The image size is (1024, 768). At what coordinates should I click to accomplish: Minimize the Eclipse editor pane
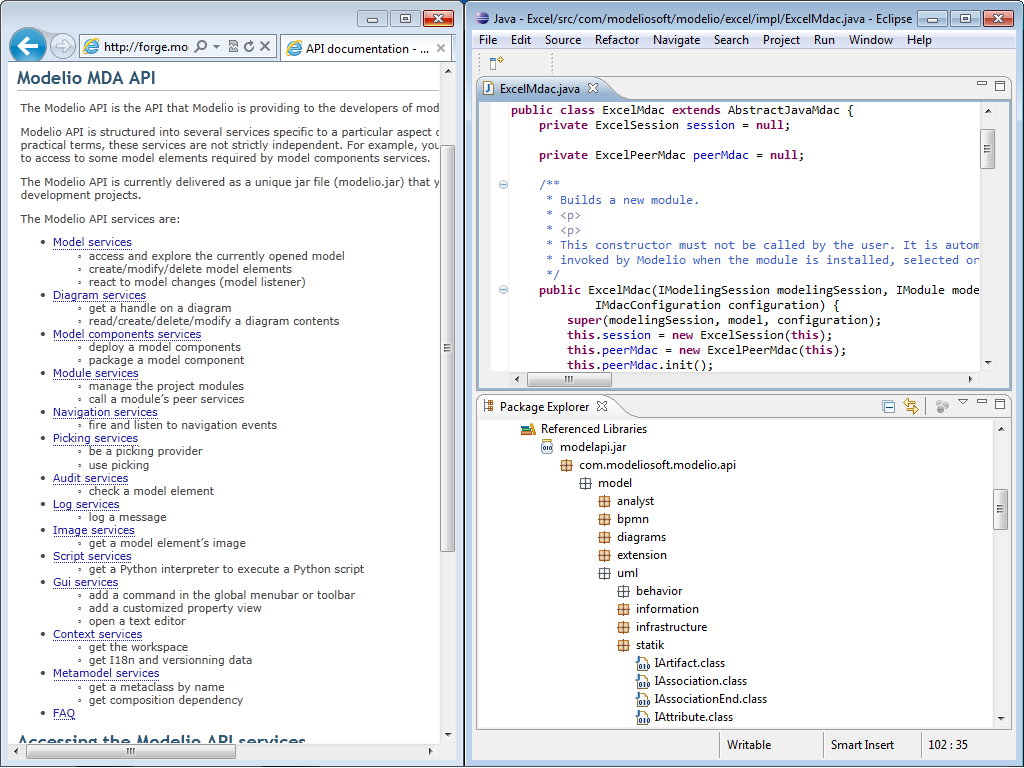pos(982,84)
